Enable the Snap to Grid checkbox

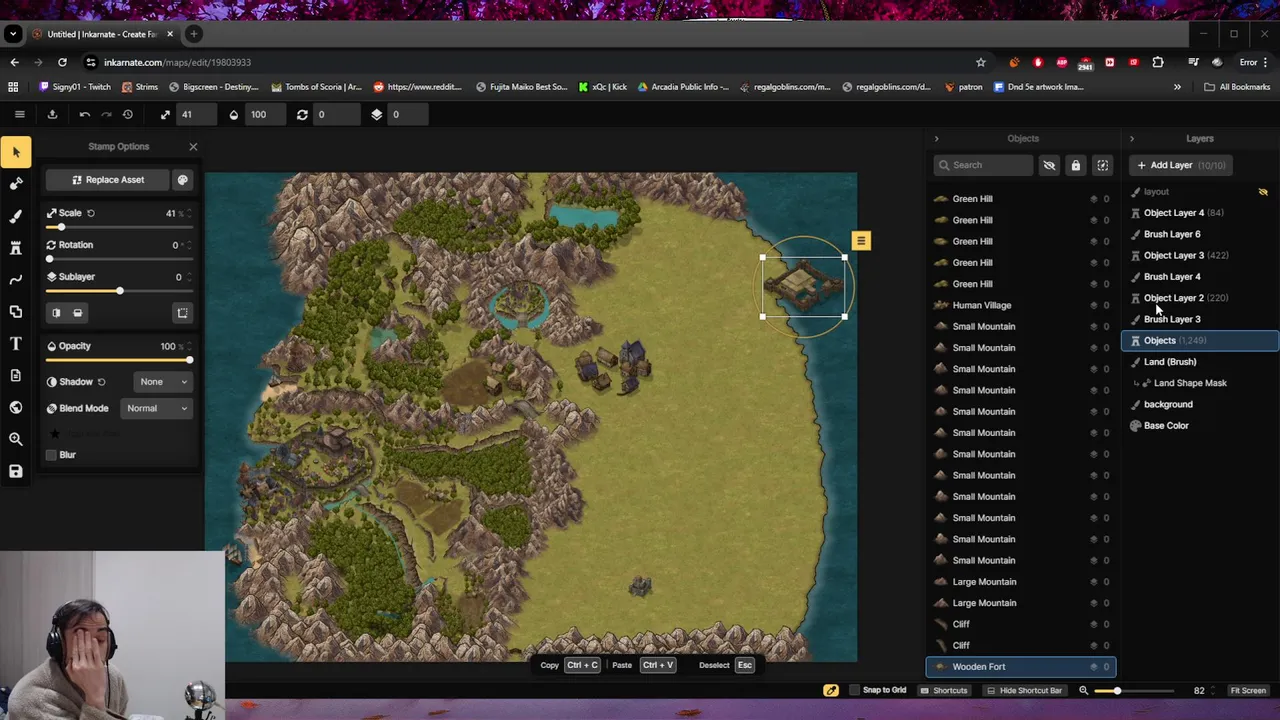pyautogui.click(x=854, y=690)
